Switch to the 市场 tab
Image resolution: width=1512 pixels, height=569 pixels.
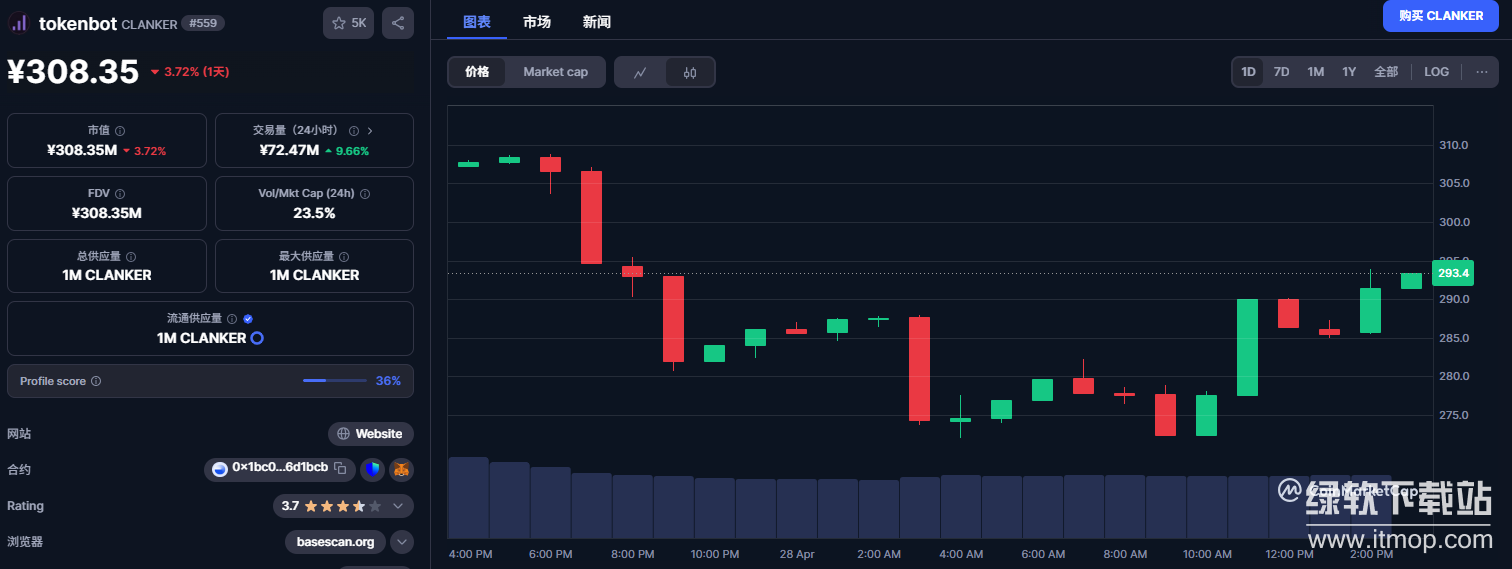[536, 22]
